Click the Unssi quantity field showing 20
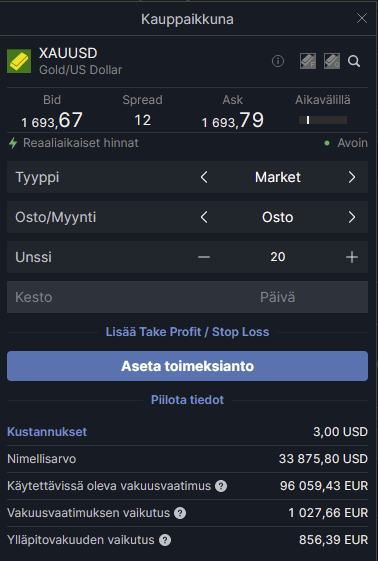The height and width of the screenshot is (561, 378). click(x=278, y=257)
